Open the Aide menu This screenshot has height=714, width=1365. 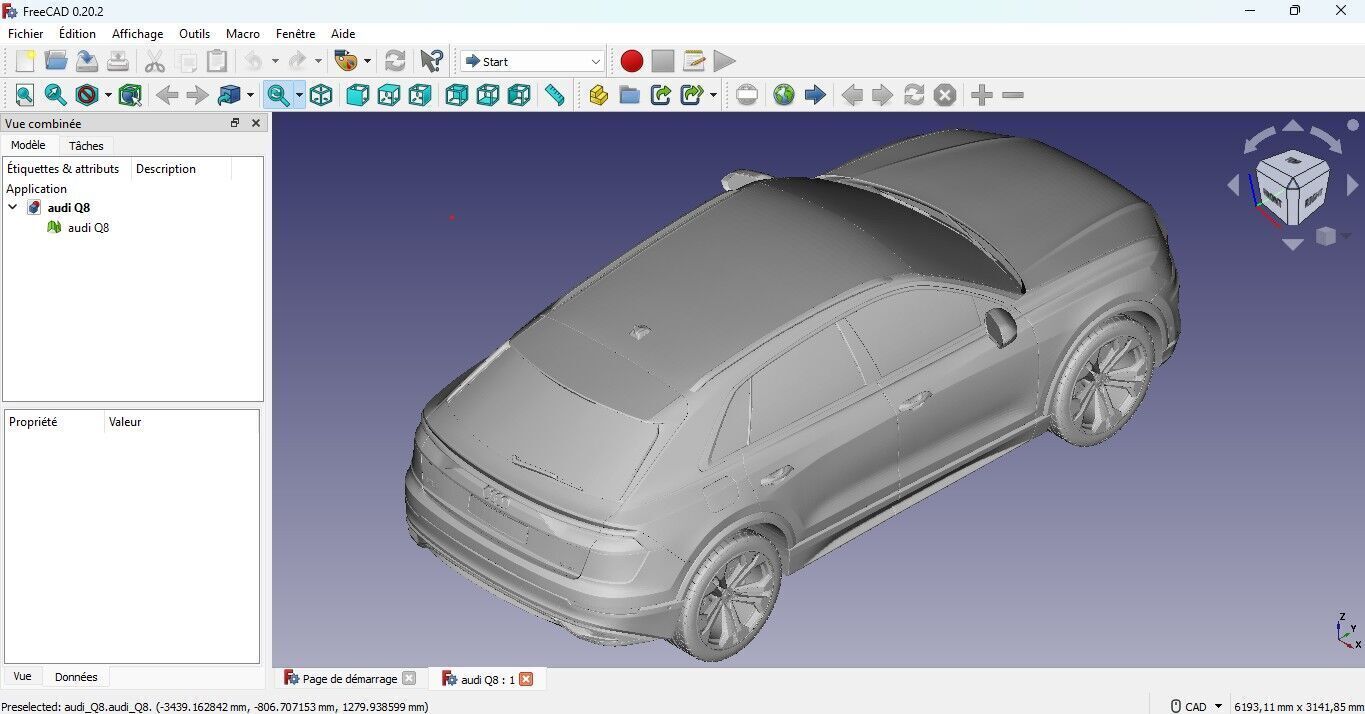(343, 33)
